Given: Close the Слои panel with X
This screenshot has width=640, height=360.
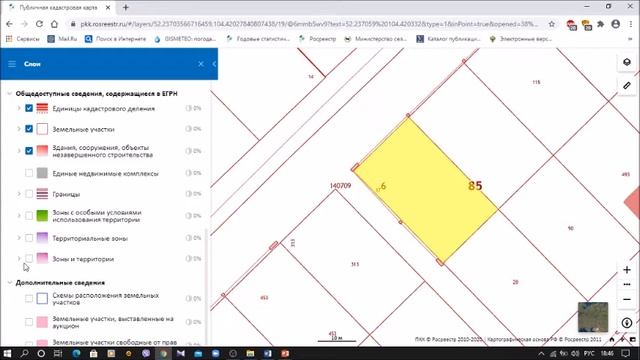Looking at the screenshot, I should (x=201, y=64).
